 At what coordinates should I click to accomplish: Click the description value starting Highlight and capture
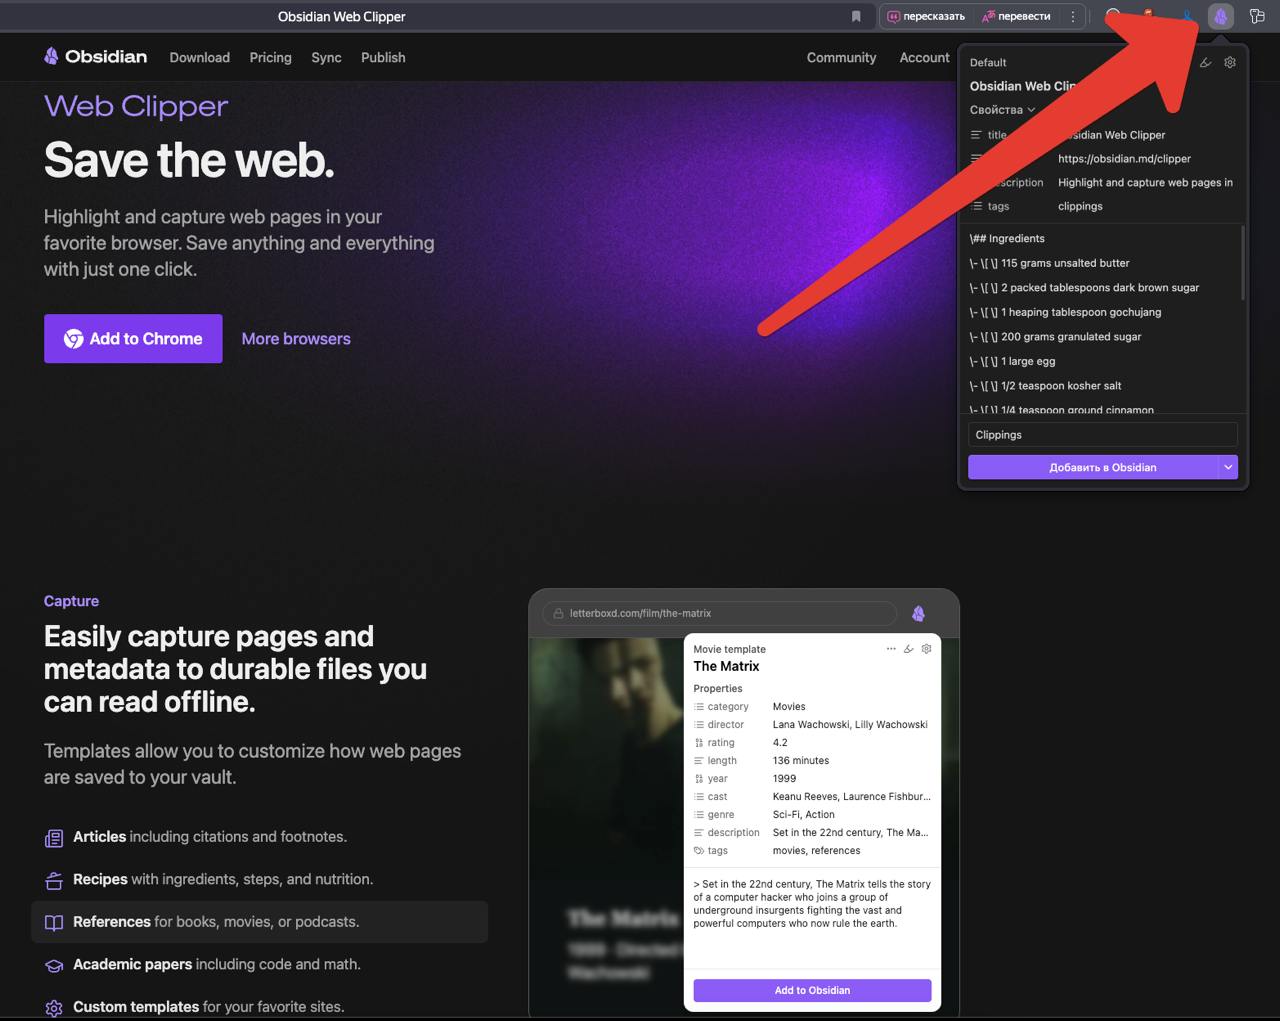click(1146, 183)
